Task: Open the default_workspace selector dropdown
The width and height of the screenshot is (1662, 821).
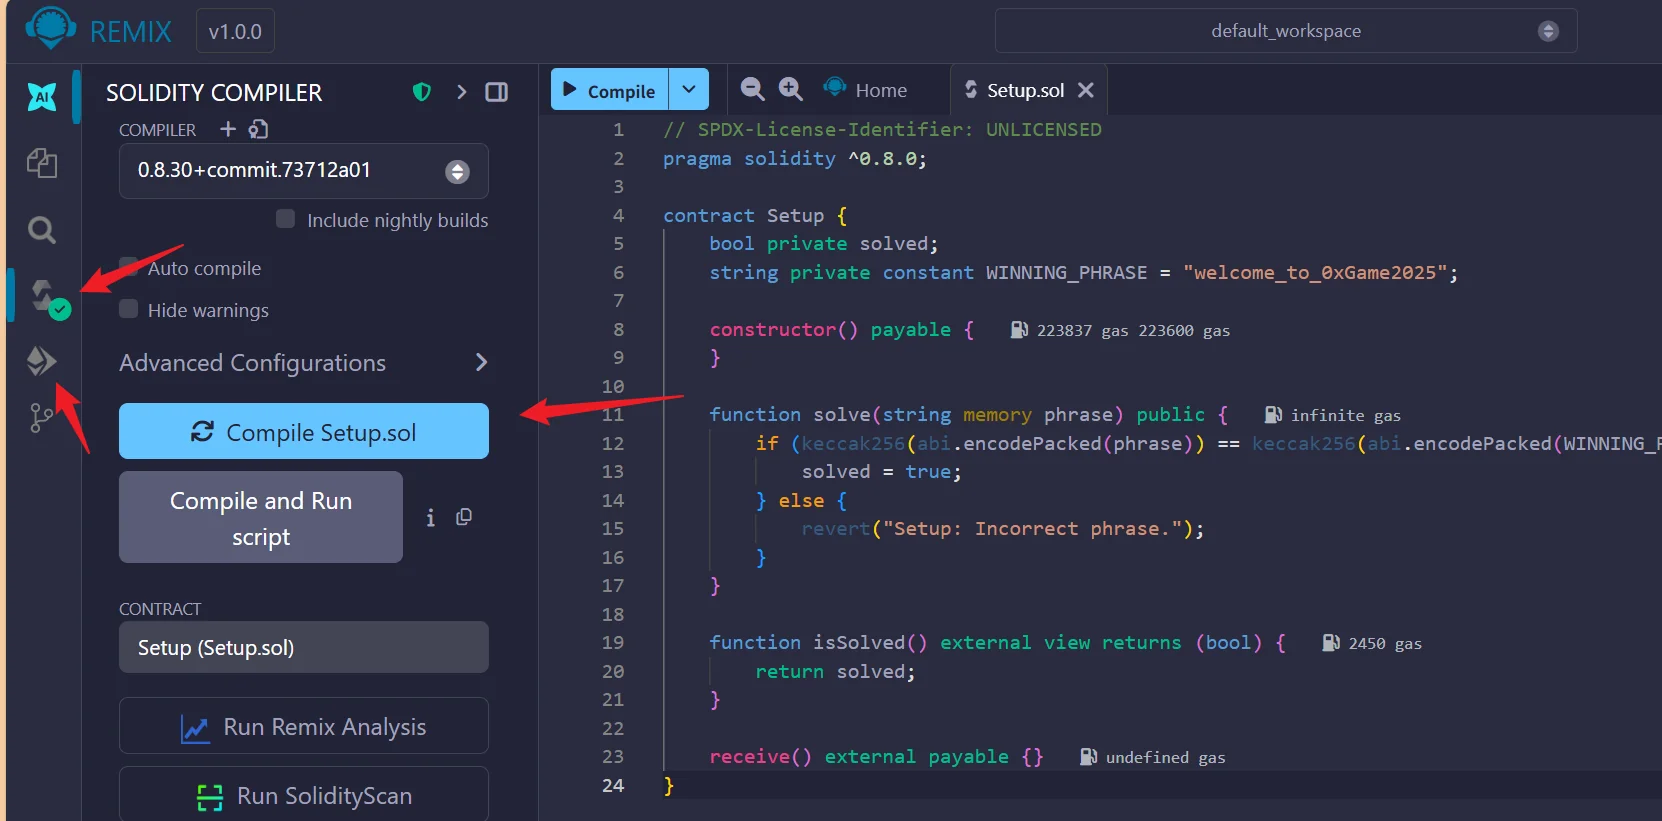Action: point(1285,31)
